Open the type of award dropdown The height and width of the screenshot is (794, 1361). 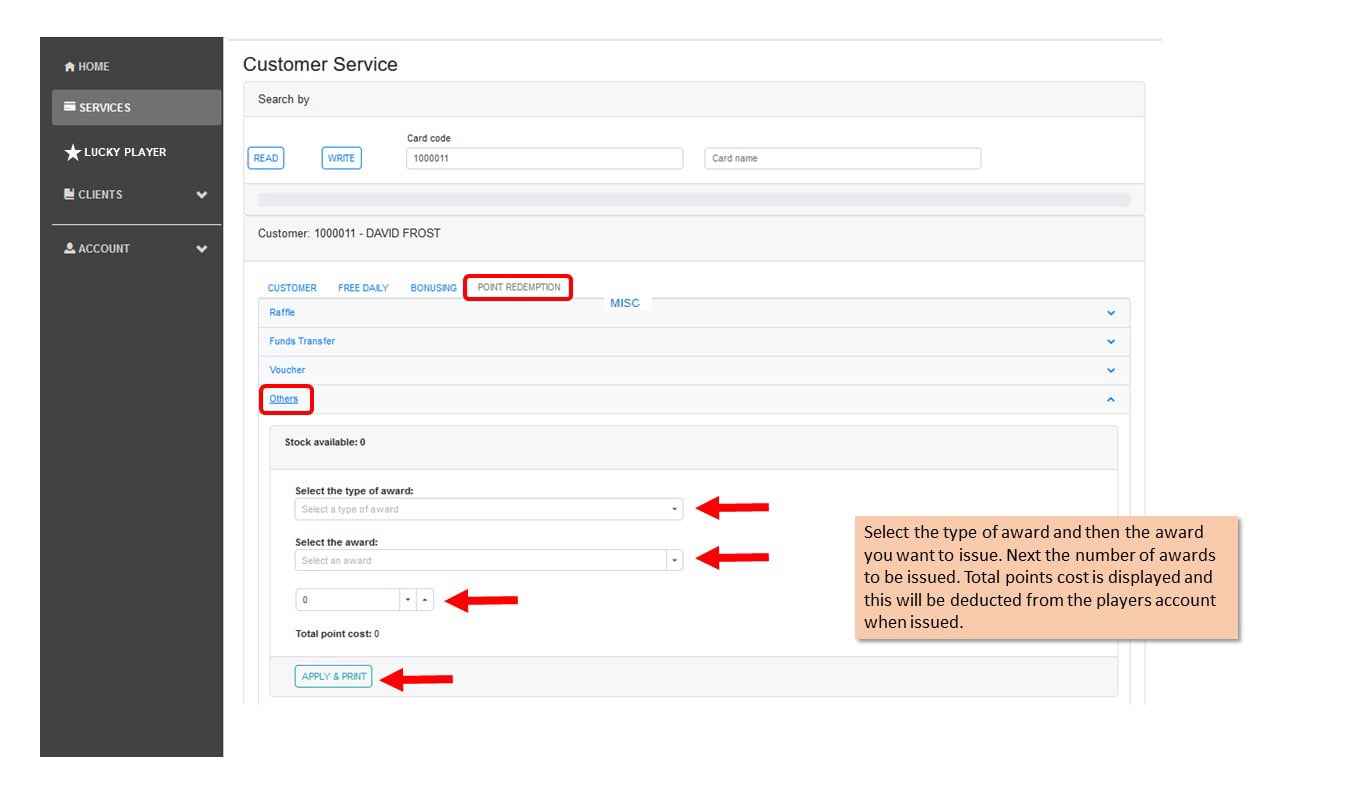click(489, 509)
